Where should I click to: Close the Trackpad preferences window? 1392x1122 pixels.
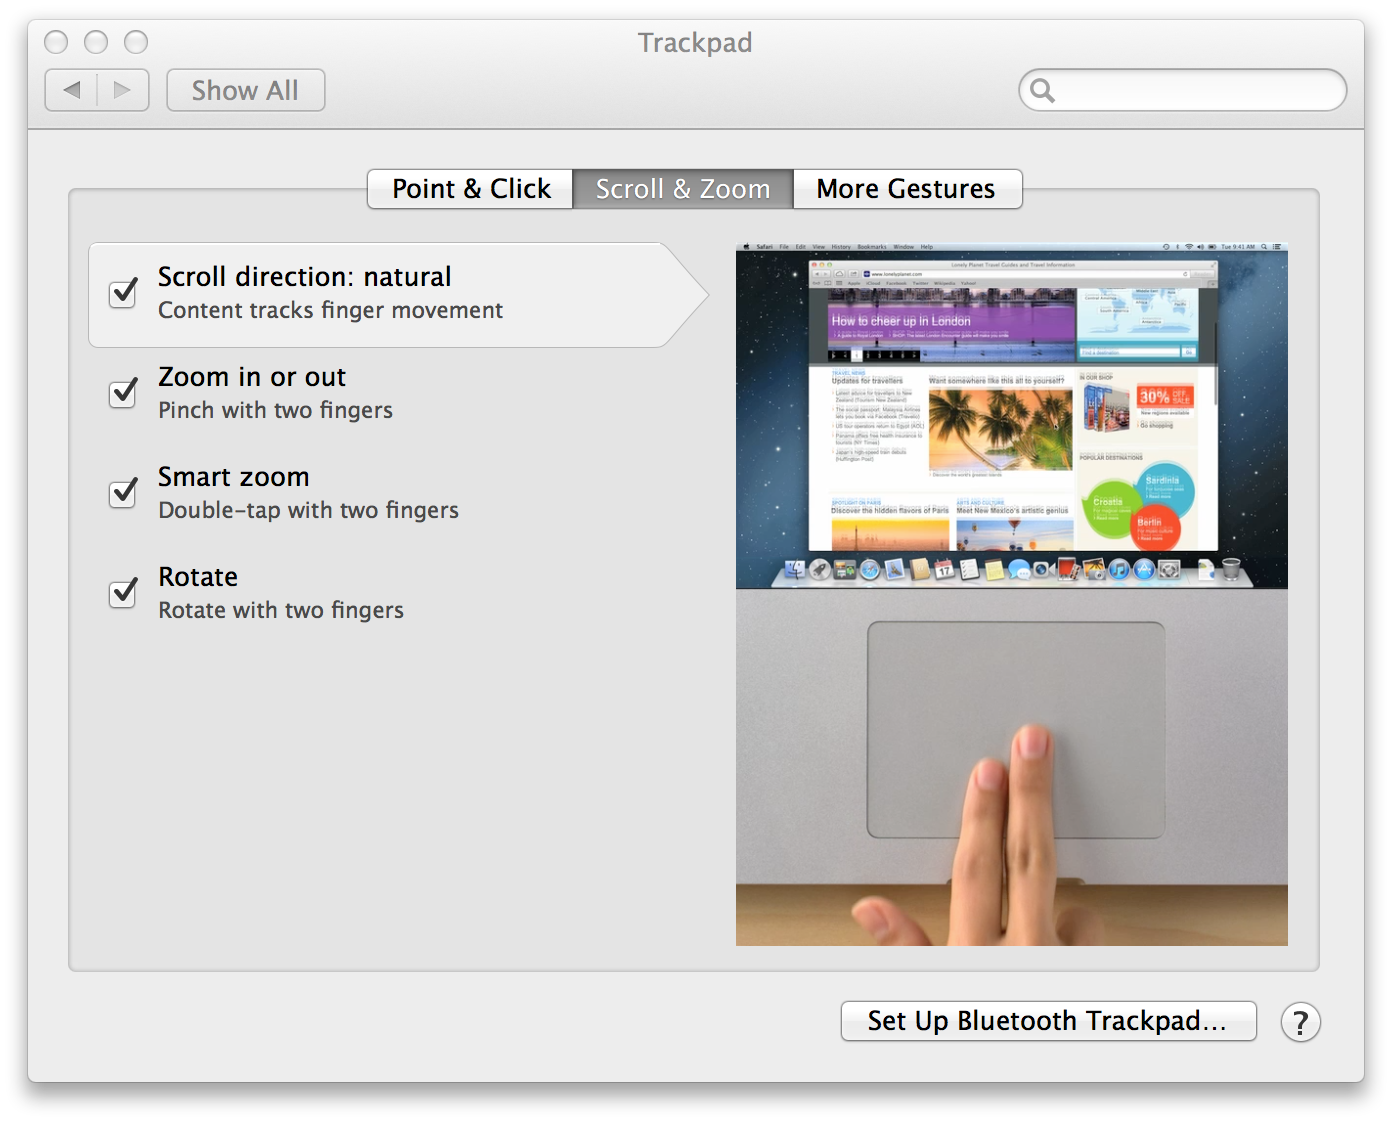point(56,42)
